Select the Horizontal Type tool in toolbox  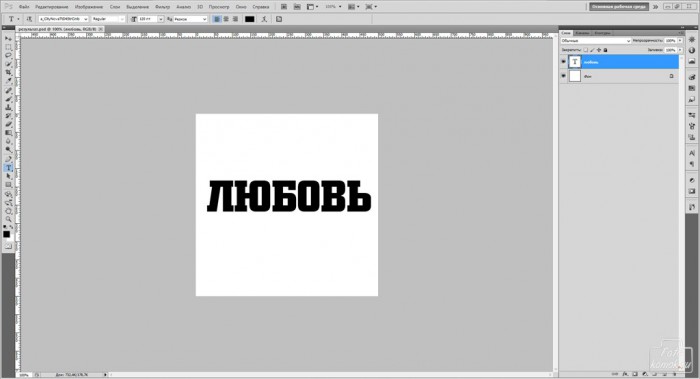pos(8,168)
